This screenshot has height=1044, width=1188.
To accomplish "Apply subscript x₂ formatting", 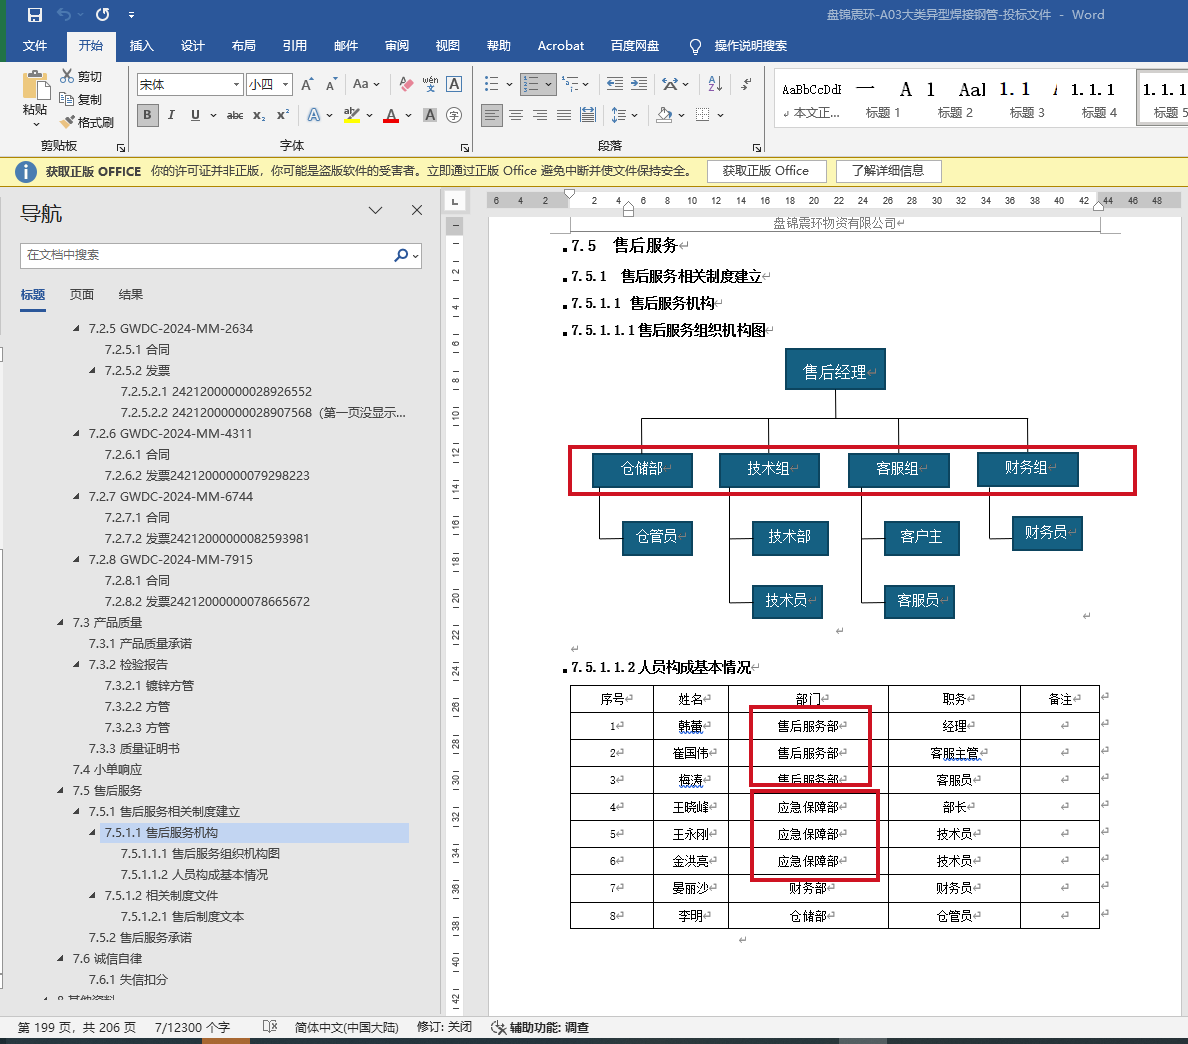I will 259,115.
